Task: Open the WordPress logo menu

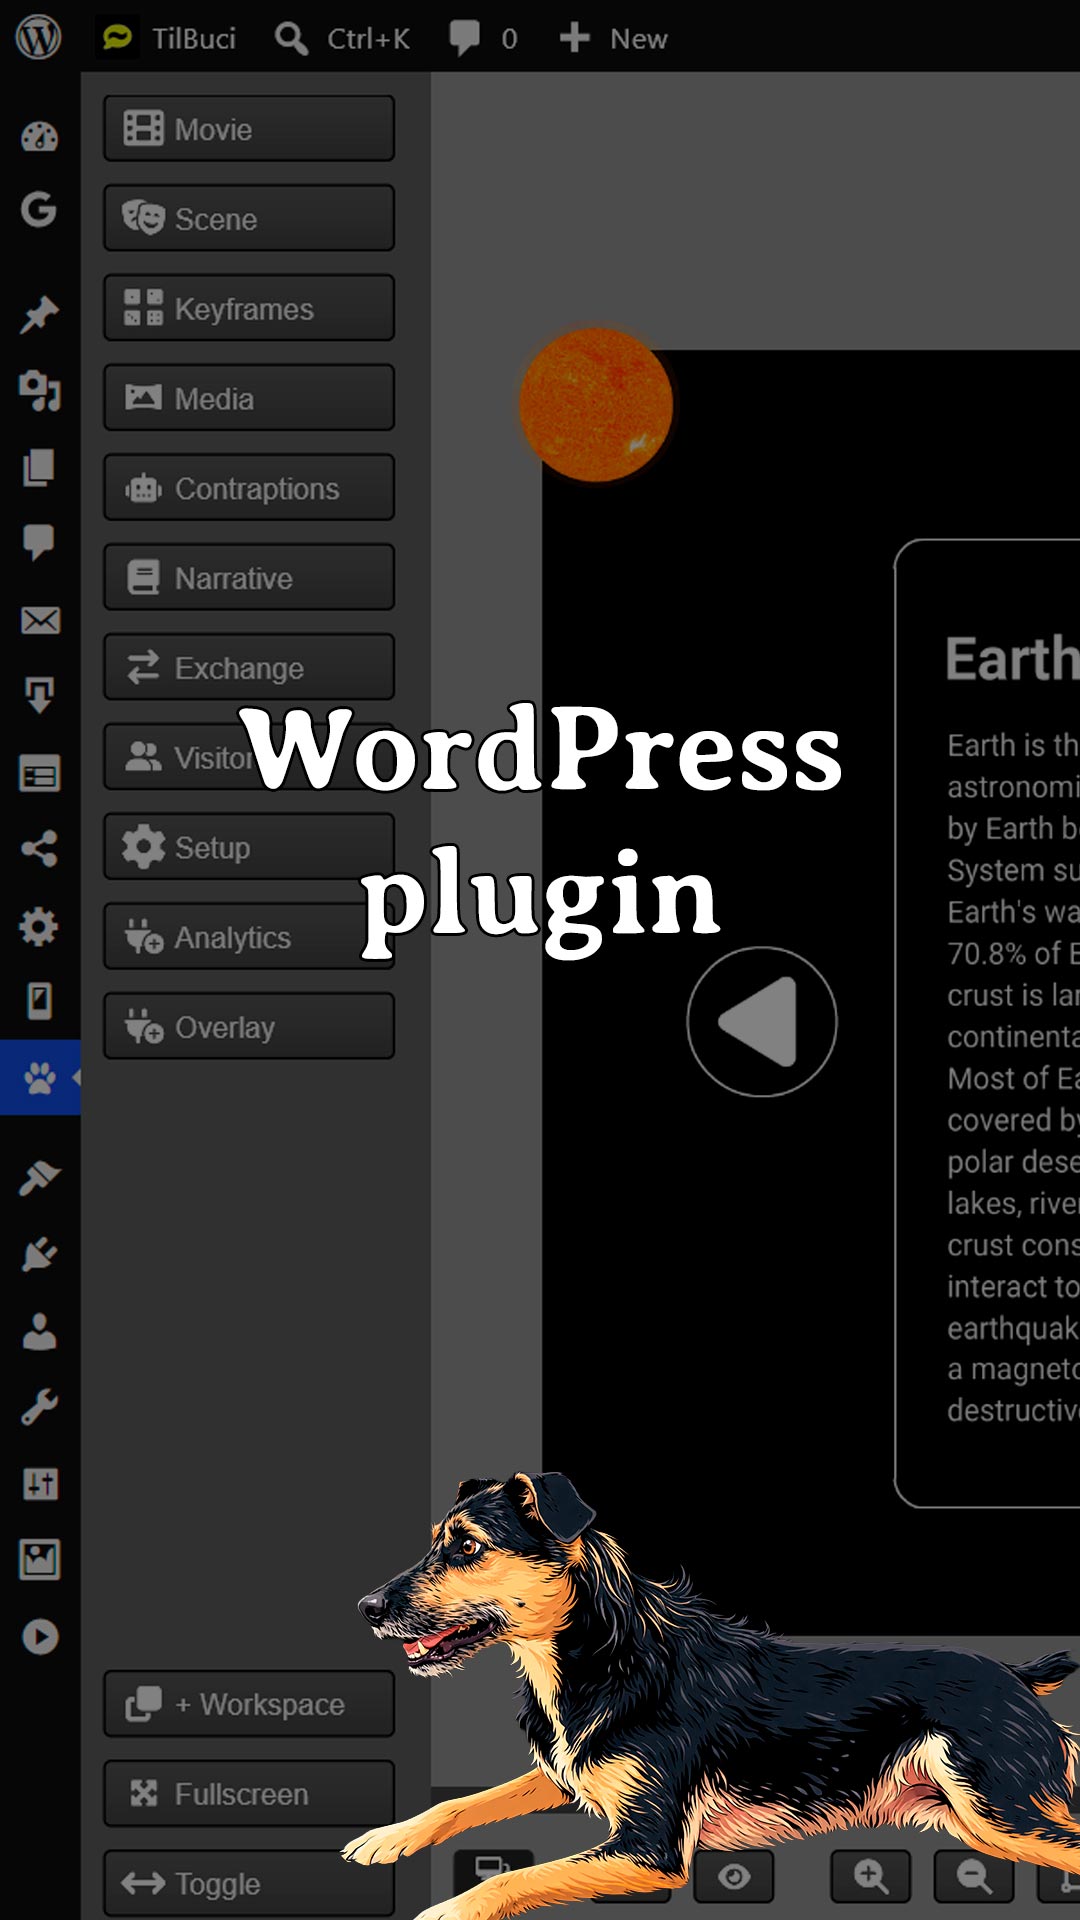Action: (39, 38)
